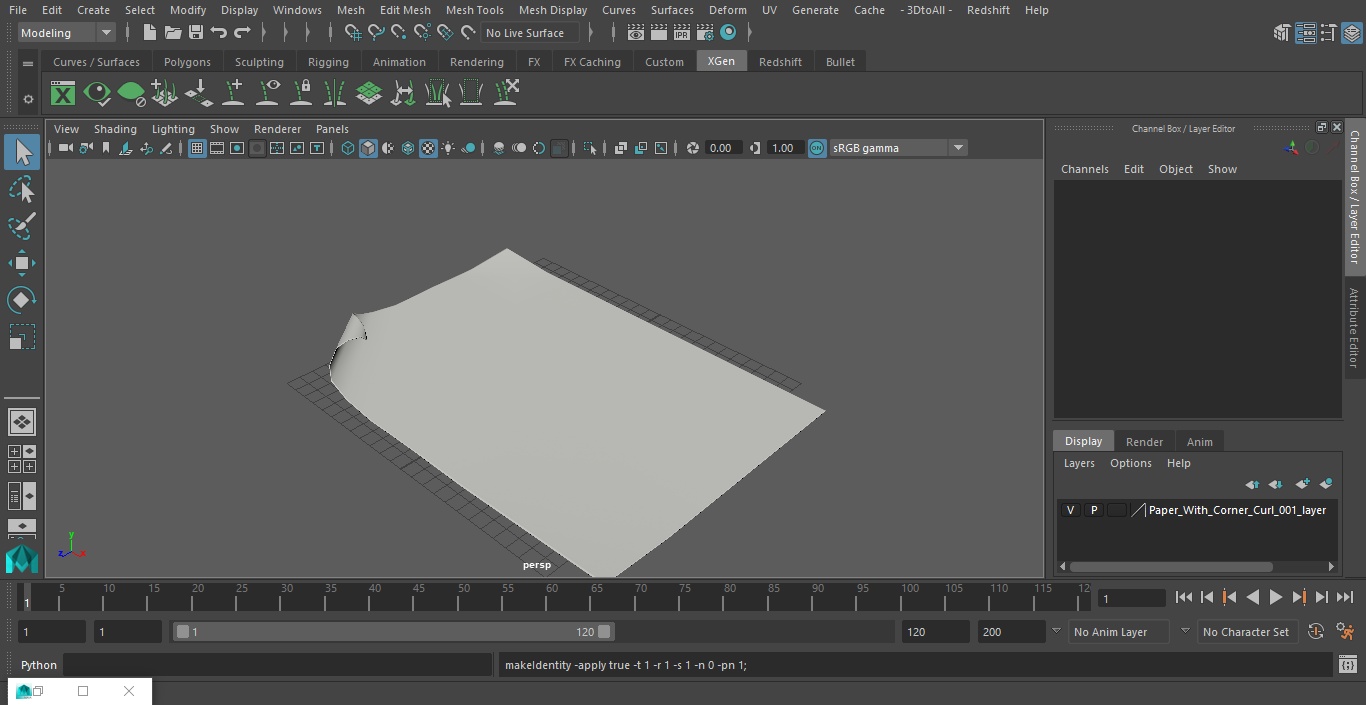Switch to the Rigging shelf tab

pyautogui.click(x=328, y=62)
